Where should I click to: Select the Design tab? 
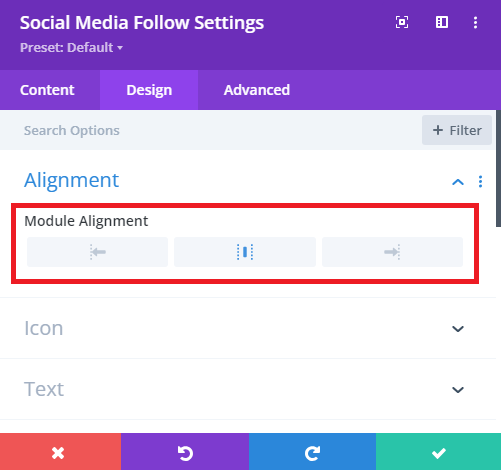(149, 90)
